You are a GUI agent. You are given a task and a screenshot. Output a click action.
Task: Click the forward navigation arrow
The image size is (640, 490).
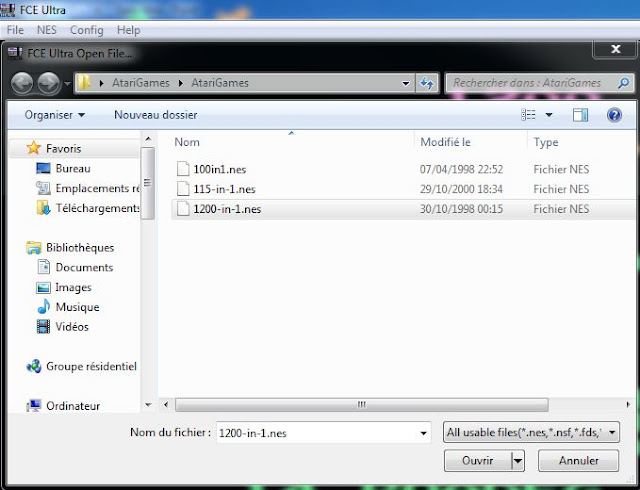click(x=49, y=83)
